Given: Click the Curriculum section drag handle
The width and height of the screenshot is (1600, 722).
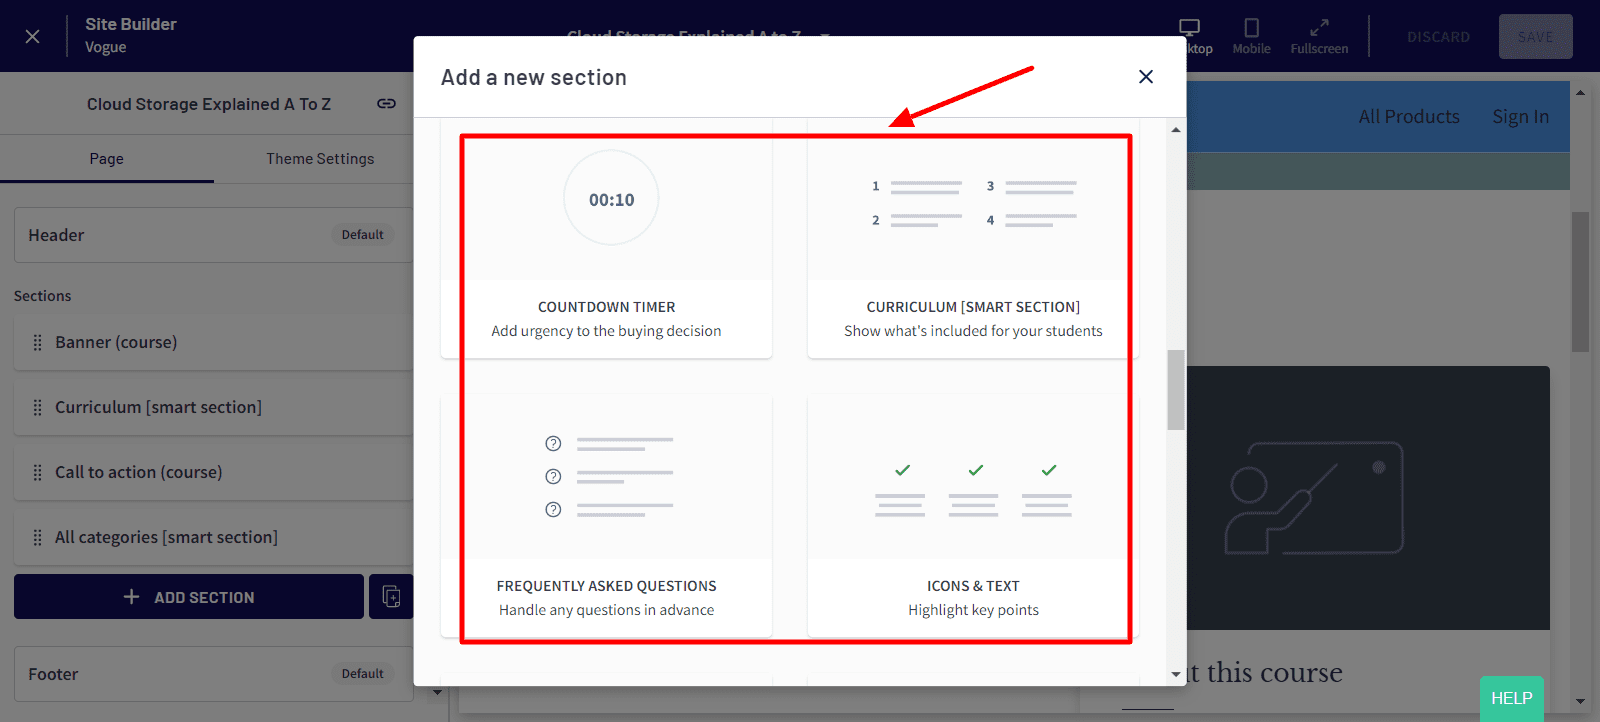Looking at the screenshot, I should coord(38,408).
